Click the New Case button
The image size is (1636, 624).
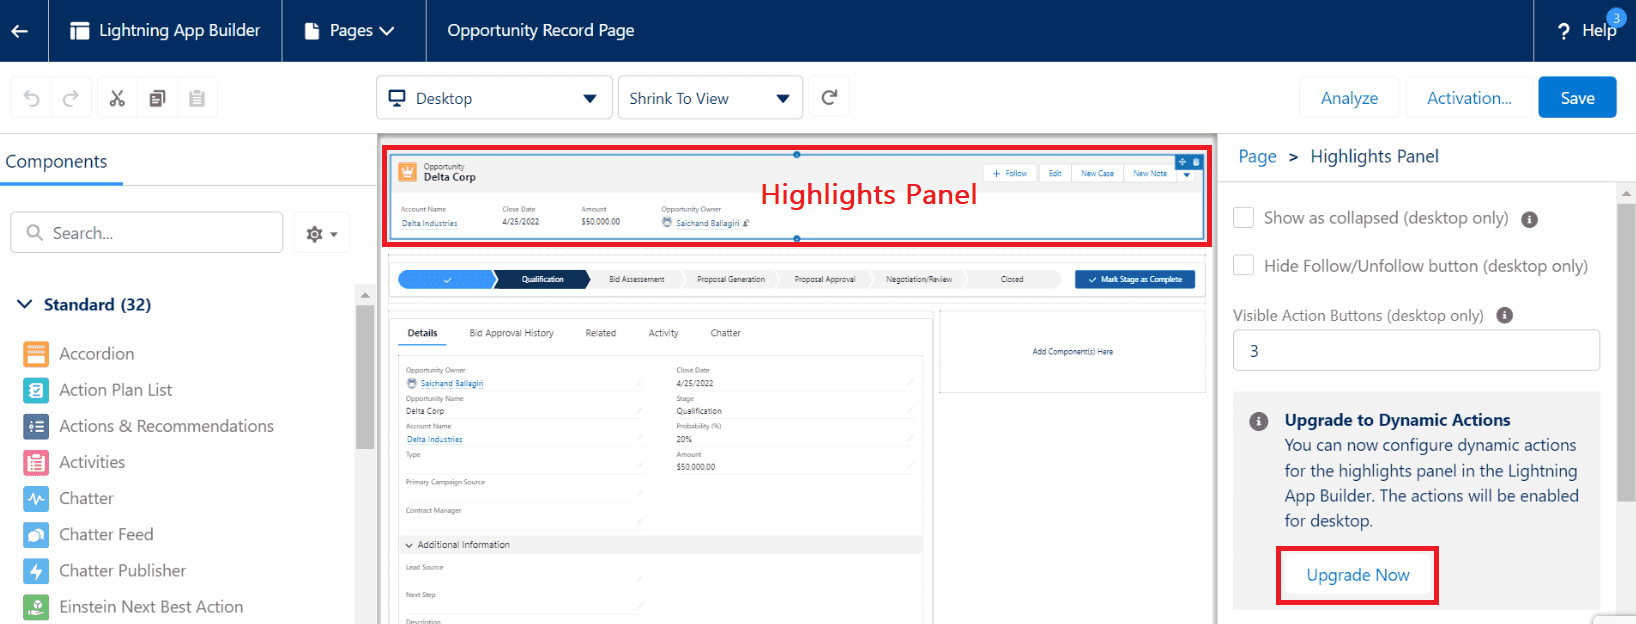click(1097, 173)
